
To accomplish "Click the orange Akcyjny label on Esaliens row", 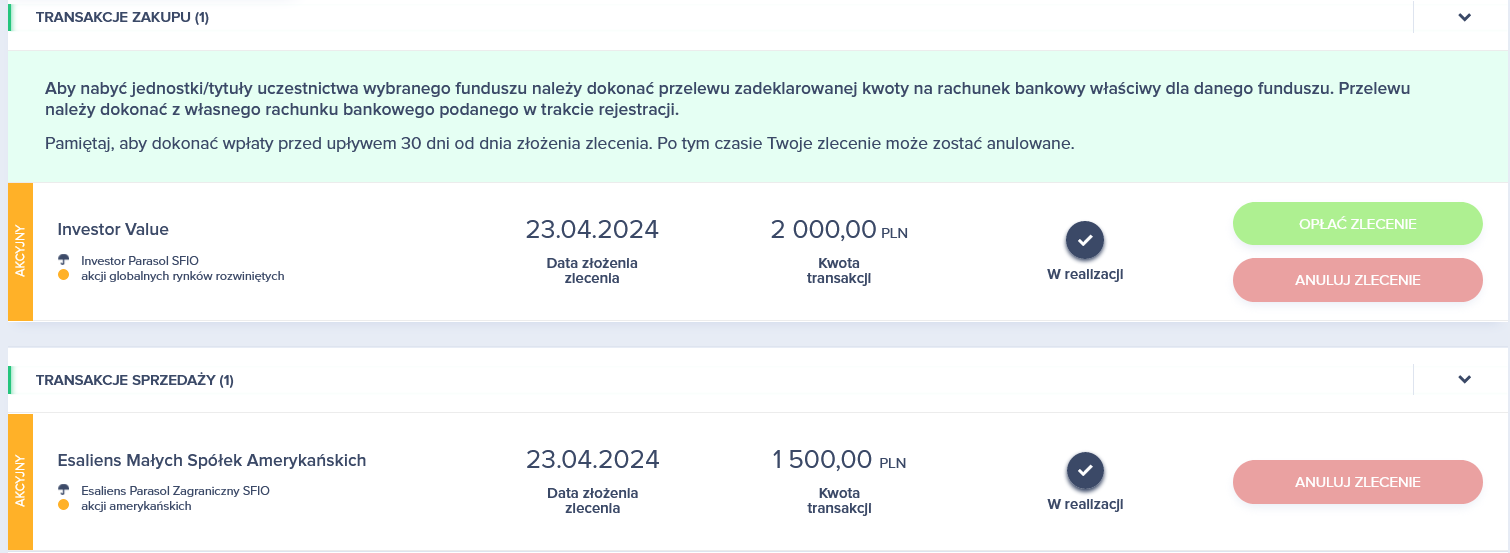I will (x=20, y=482).
